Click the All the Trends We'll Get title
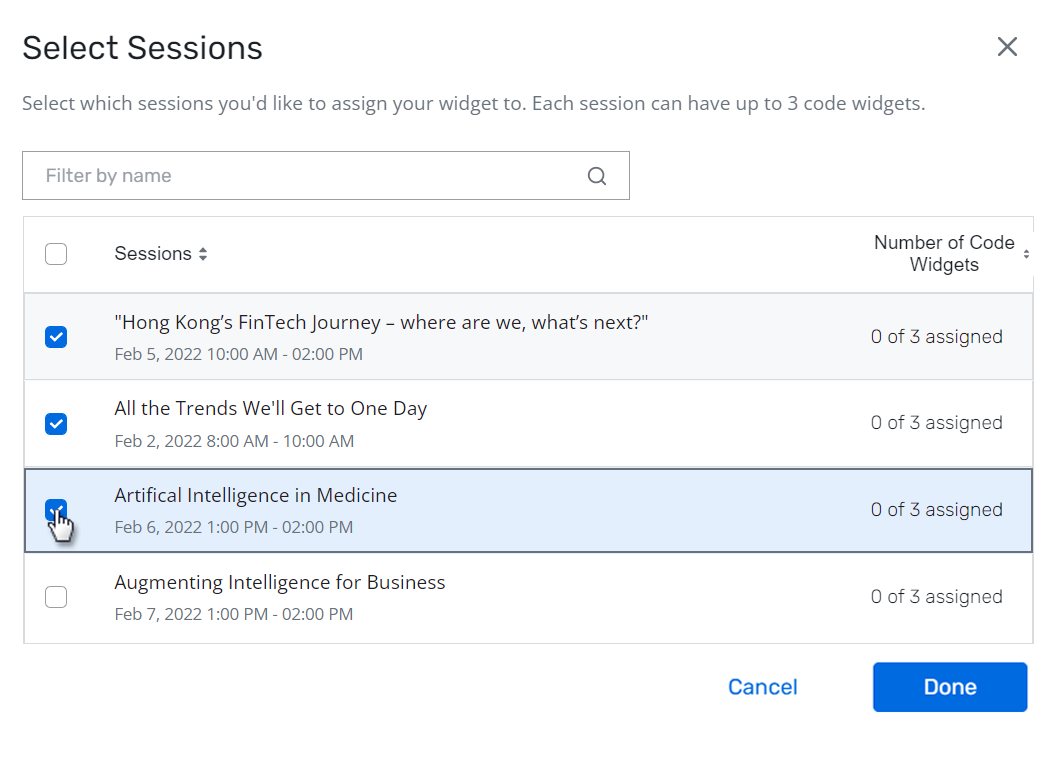This screenshot has height=772, width=1061. (x=271, y=409)
